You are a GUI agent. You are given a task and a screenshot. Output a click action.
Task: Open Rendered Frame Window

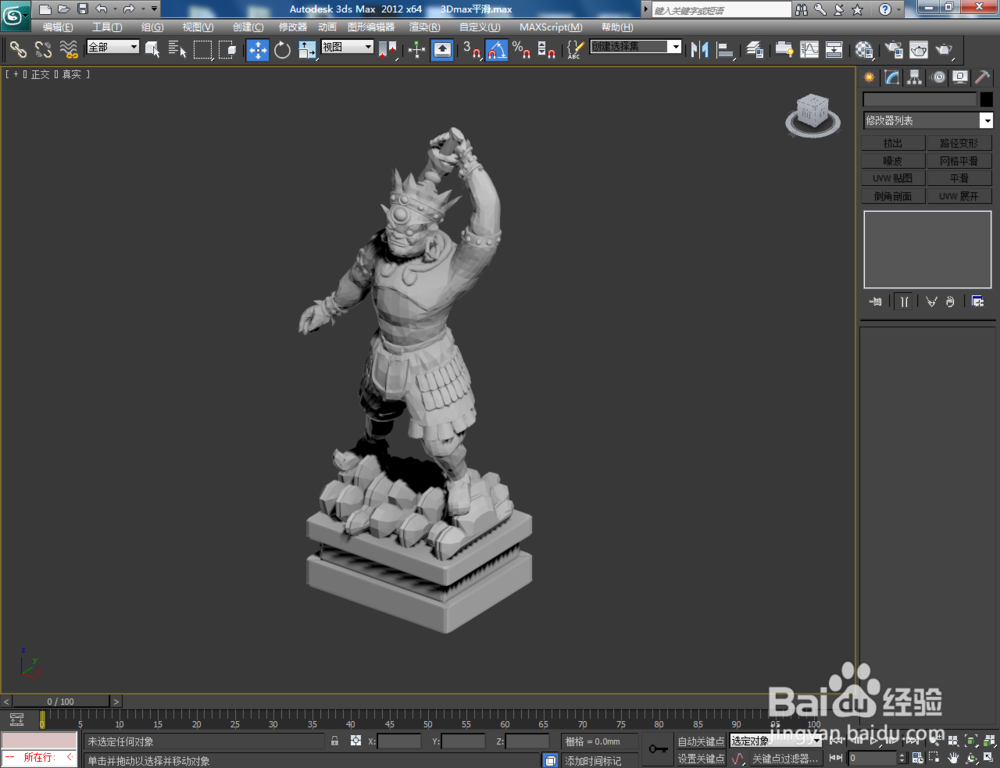[x=918, y=50]
